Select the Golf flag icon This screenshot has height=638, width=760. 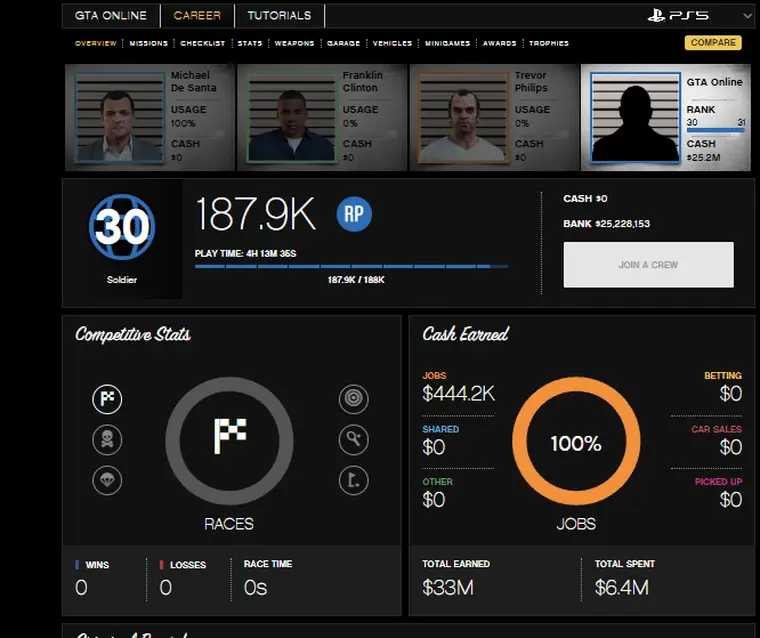click(353, 480)
